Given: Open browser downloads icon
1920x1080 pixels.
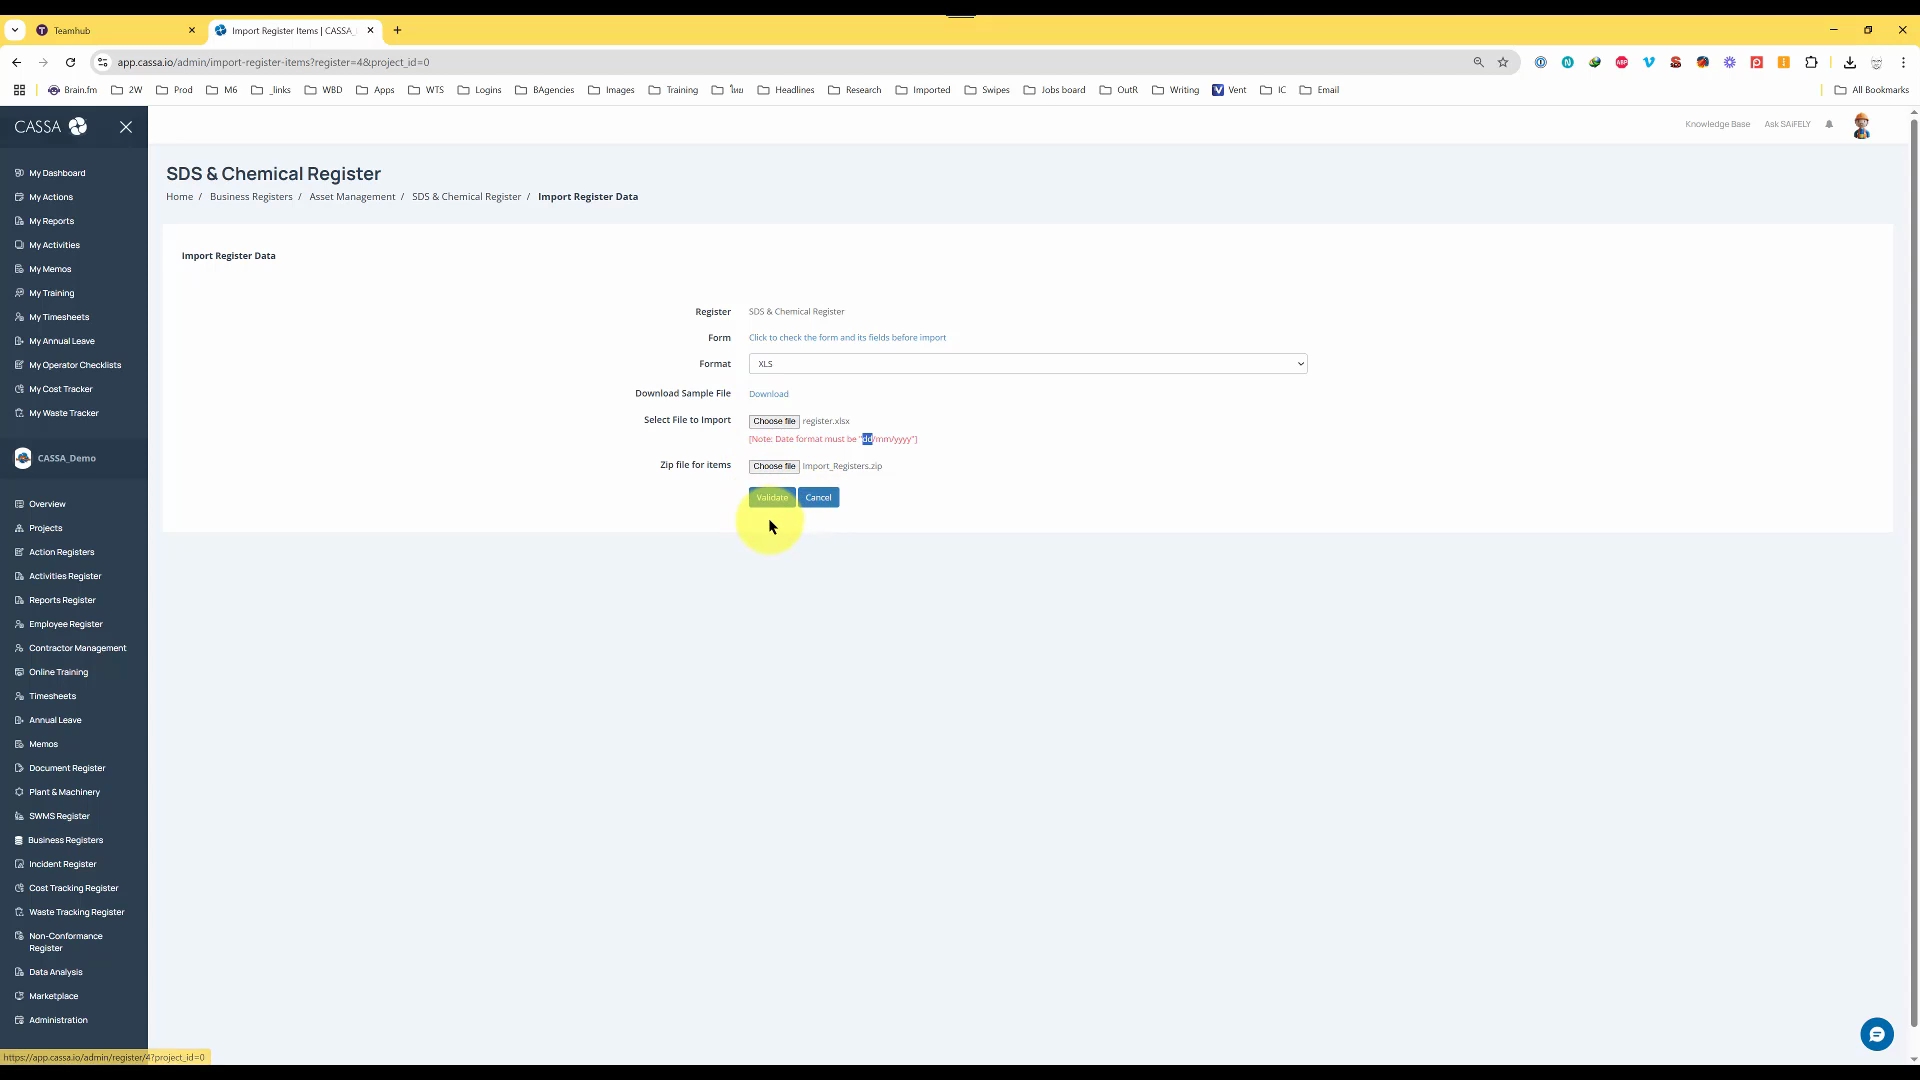Looking at the screenshot, I should coord(1850,62).
